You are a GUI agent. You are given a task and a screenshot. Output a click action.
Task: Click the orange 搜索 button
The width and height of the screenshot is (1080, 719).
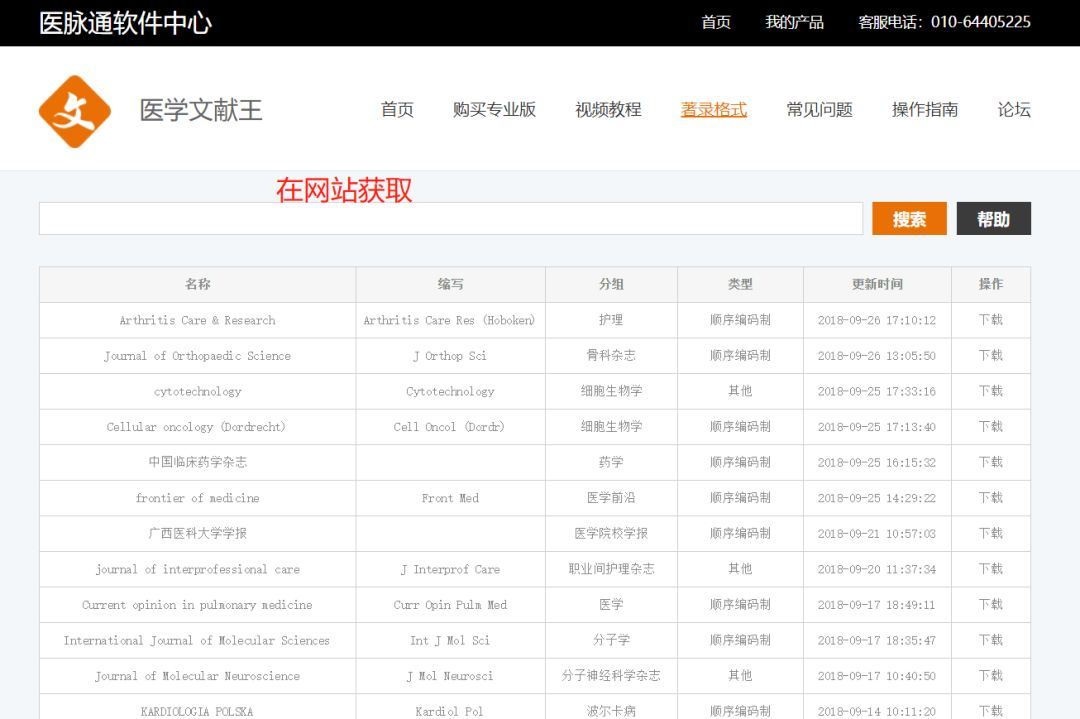click(909, 218)
